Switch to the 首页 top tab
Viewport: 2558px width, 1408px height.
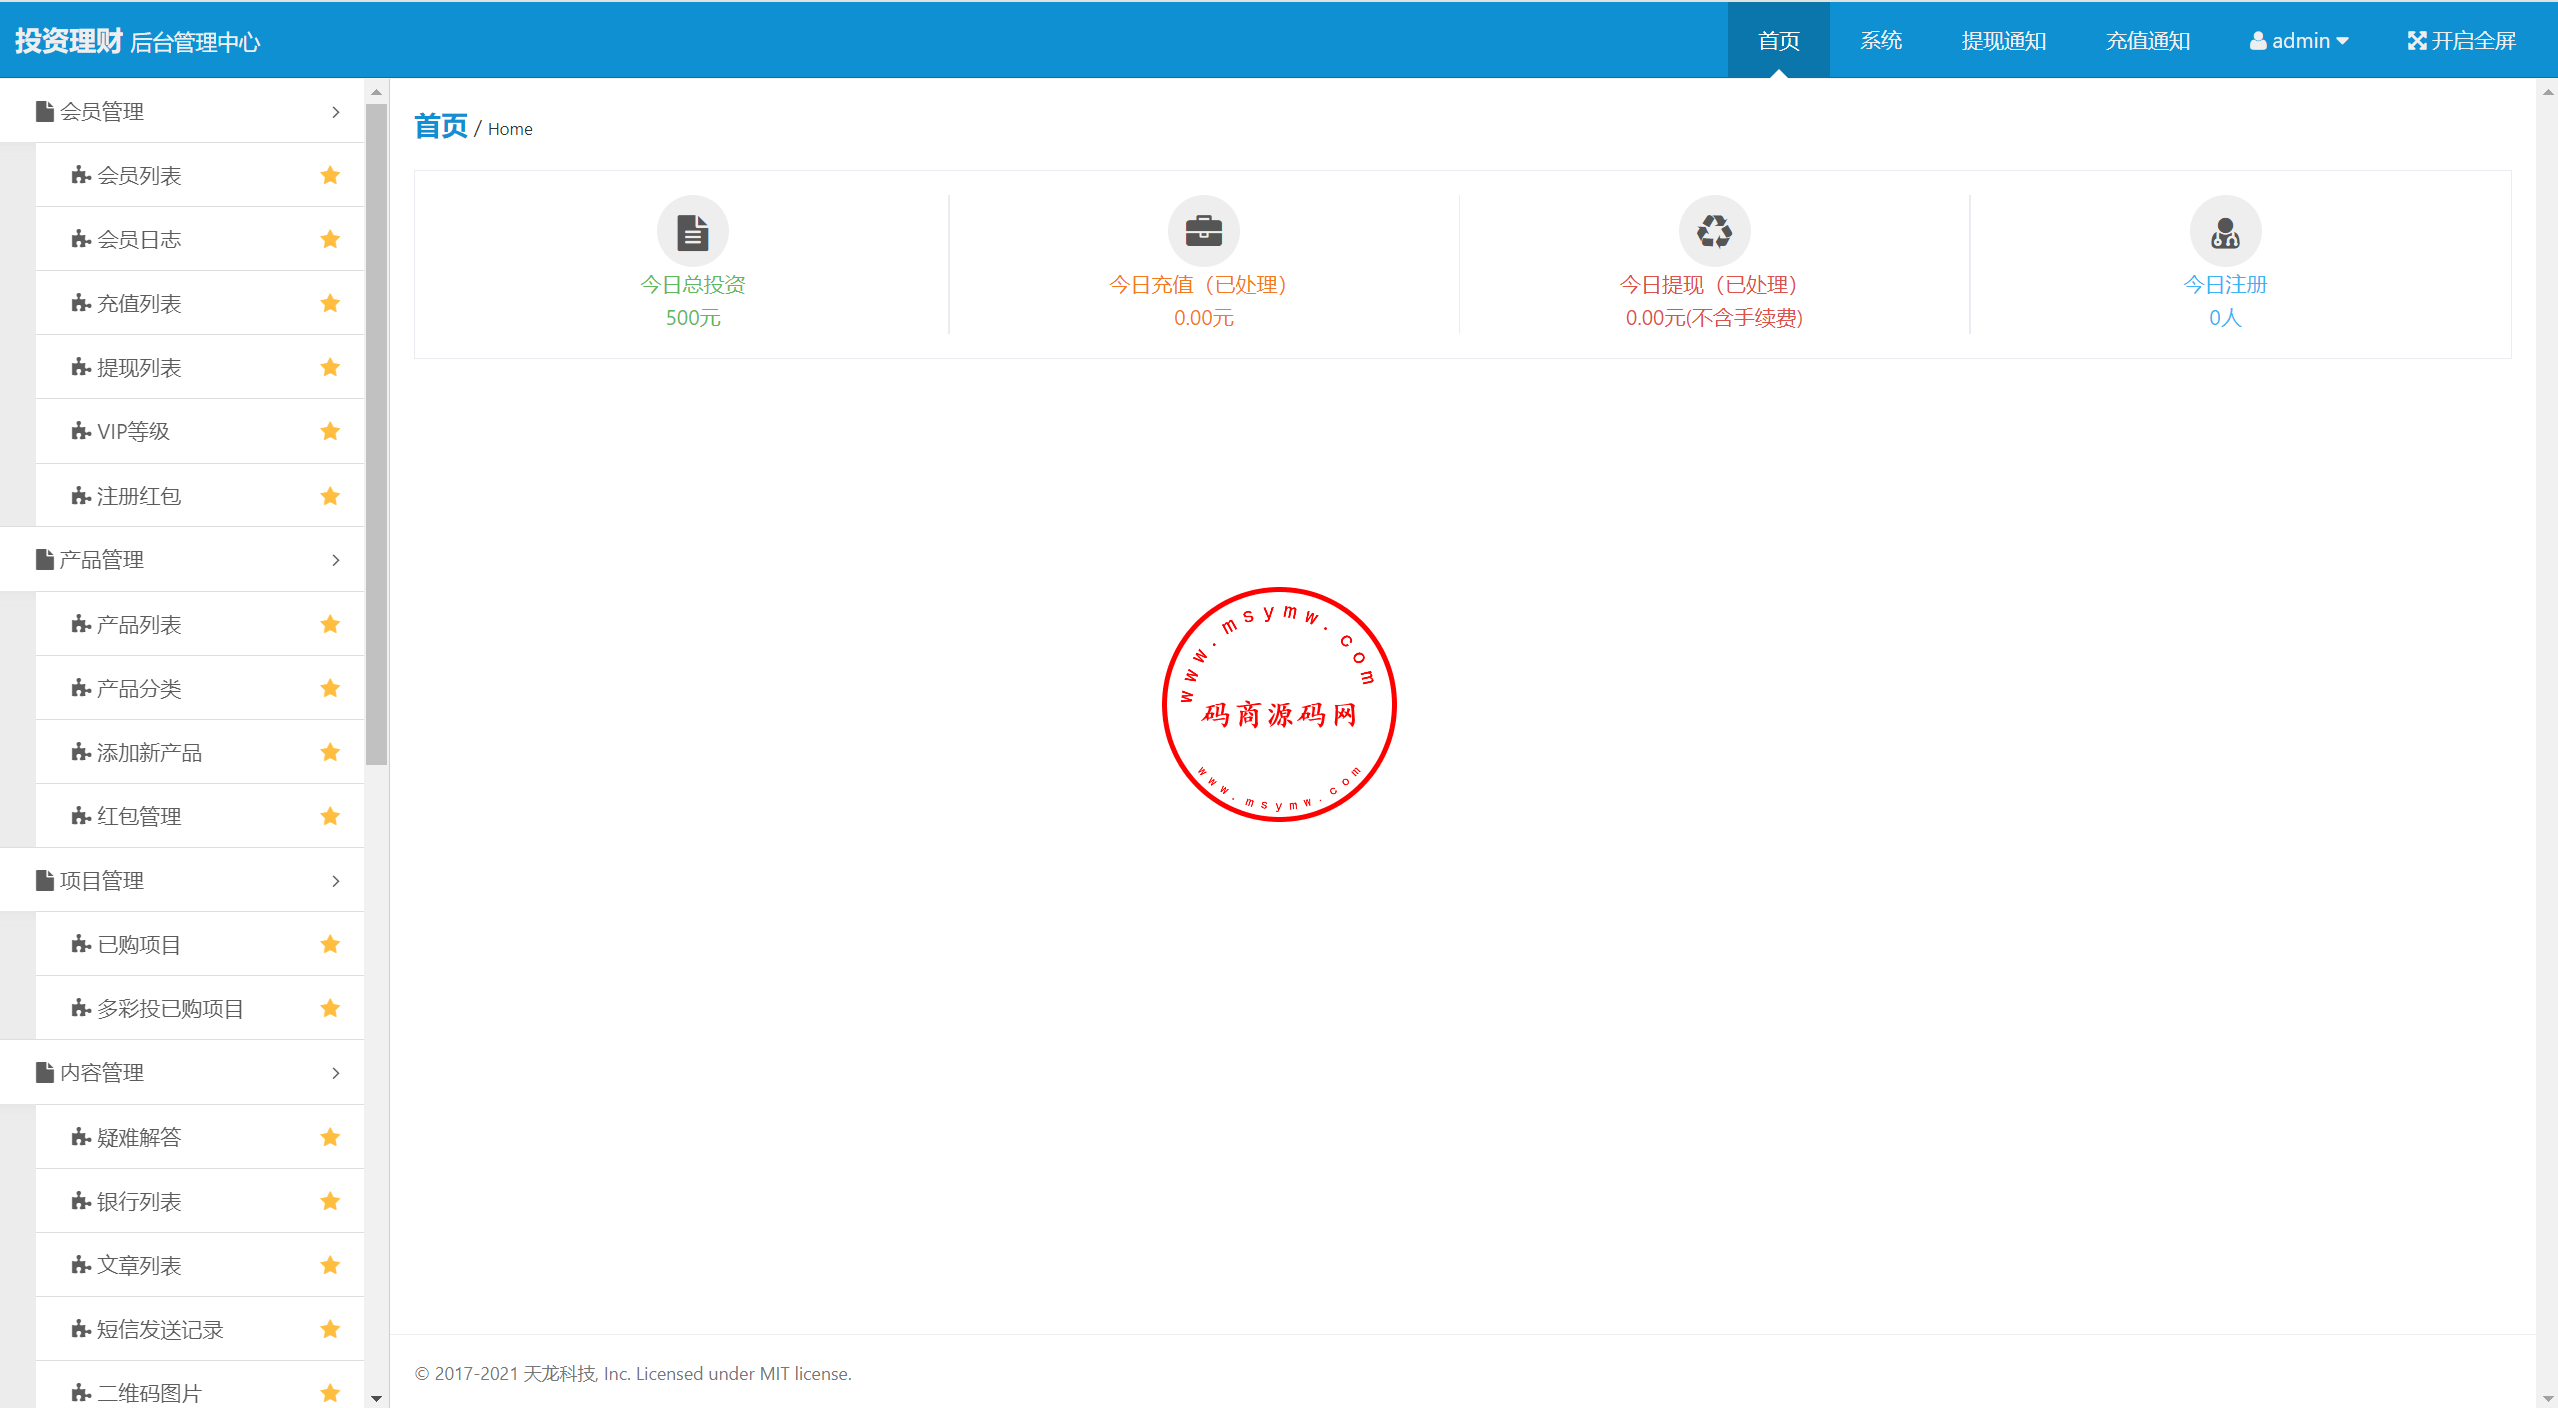pyautogui.click(x=1778, y=40)
